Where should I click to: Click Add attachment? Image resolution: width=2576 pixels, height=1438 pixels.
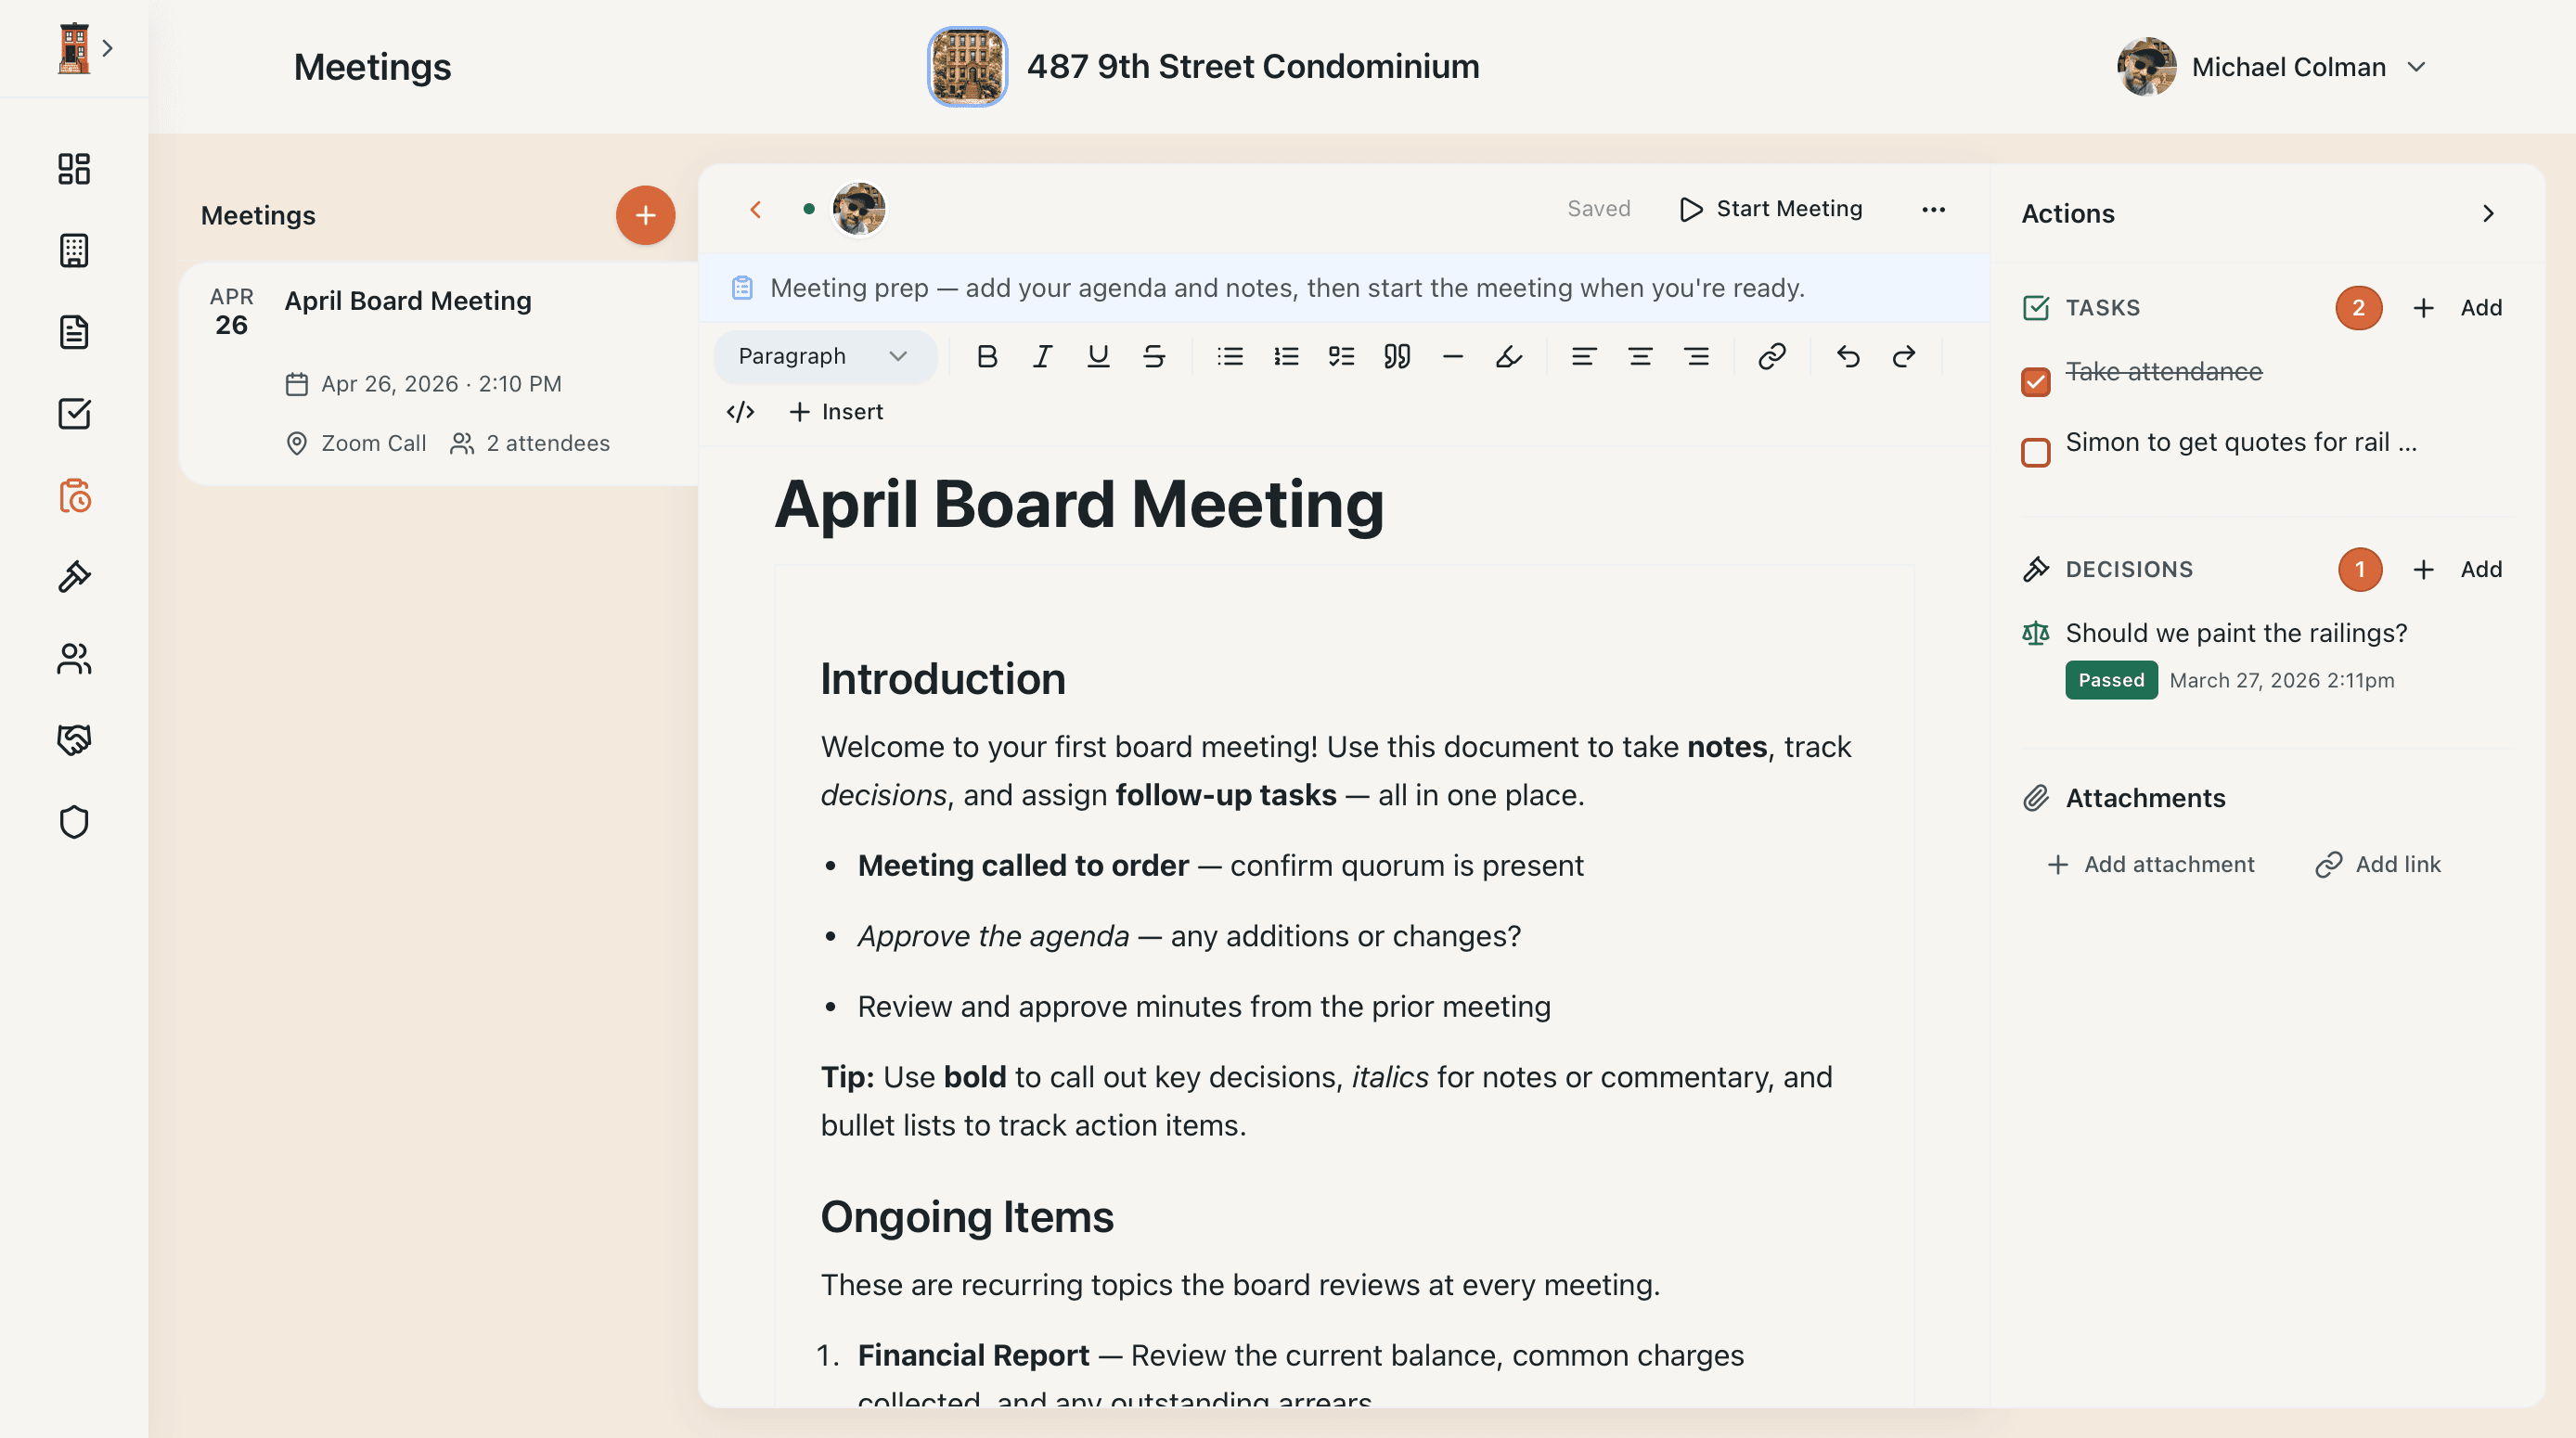point(2151,863)
